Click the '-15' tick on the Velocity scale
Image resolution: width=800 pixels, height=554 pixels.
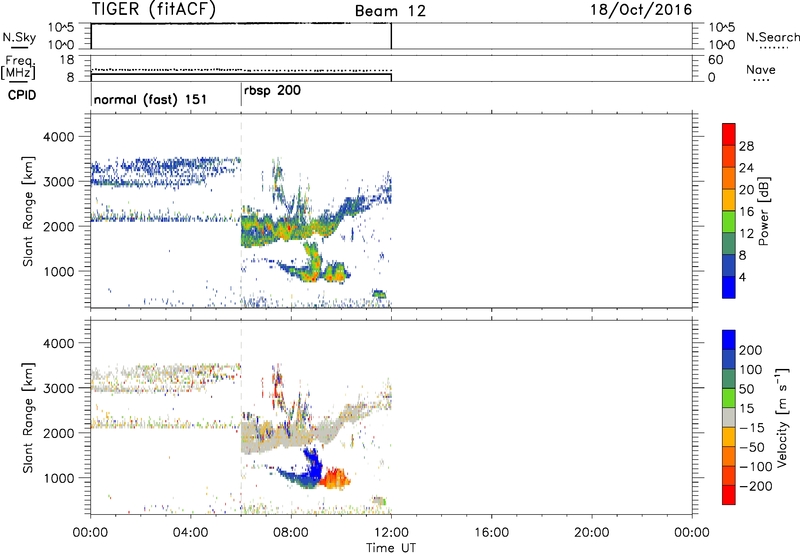[x=751, y=428]
